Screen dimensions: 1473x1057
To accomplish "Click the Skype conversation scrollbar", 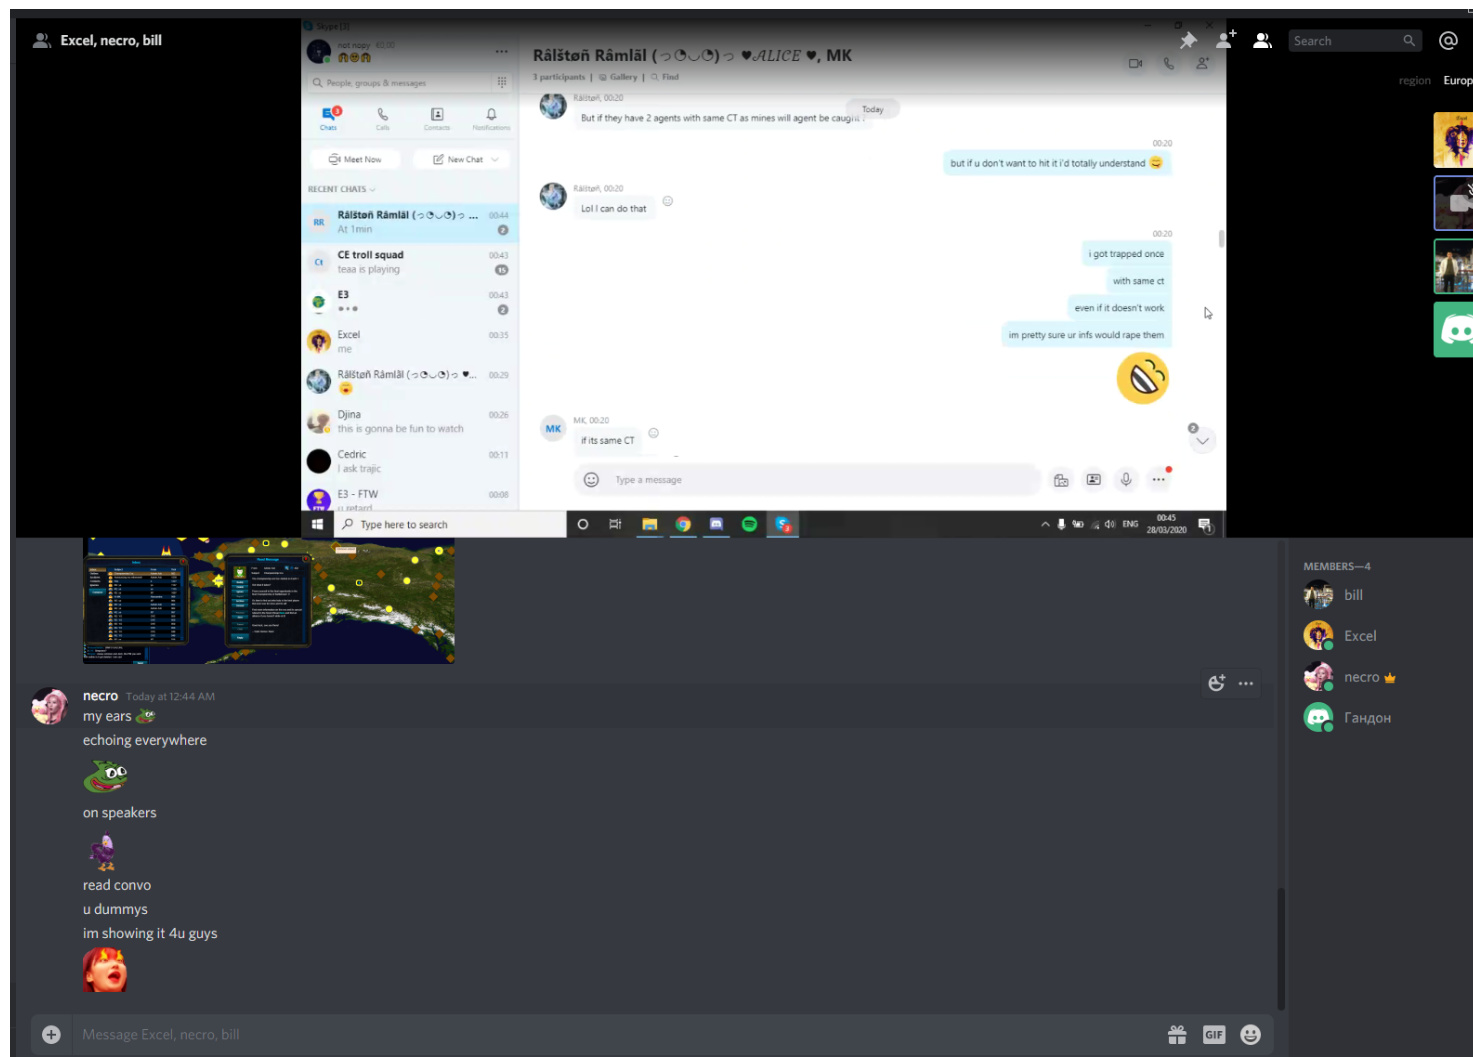I will (1221, 238).
